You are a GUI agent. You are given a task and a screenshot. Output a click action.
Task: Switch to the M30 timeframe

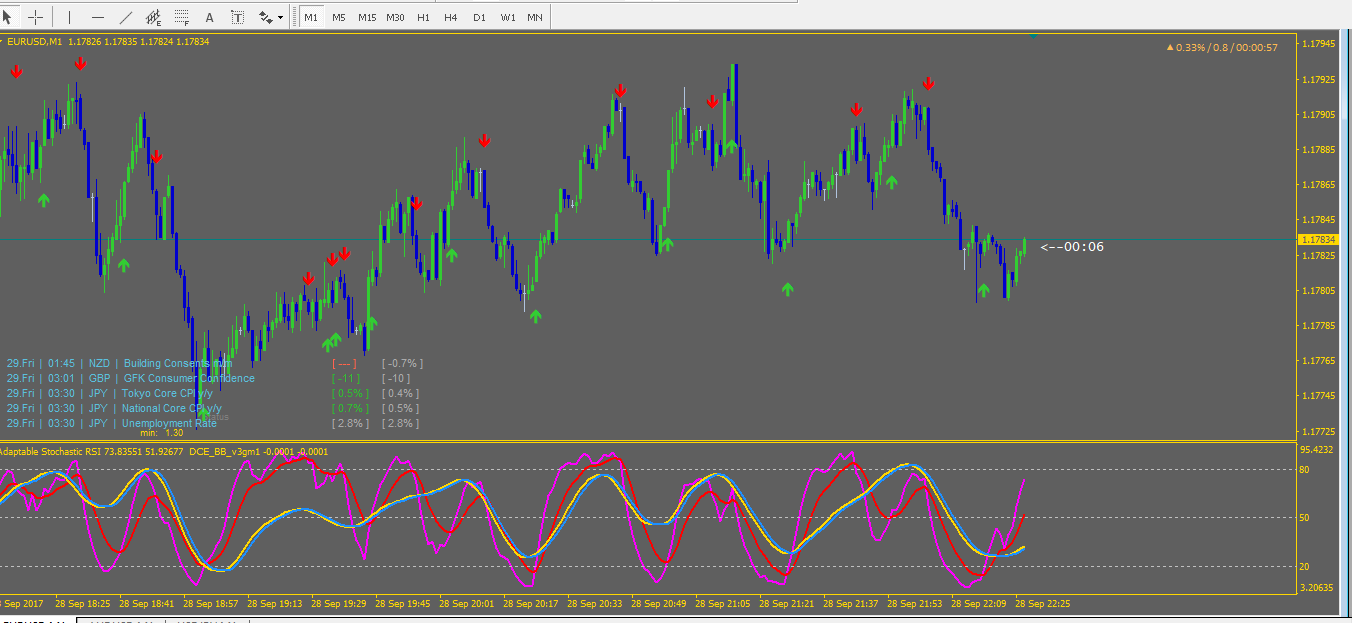coord(396,17)
